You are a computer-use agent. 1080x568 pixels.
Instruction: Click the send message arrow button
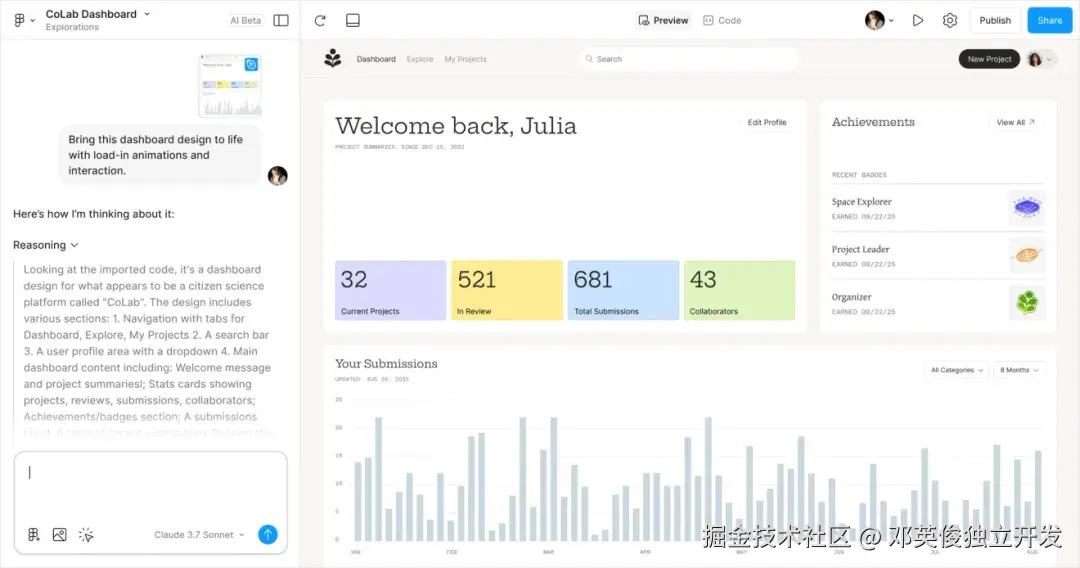tap(267, 535)
